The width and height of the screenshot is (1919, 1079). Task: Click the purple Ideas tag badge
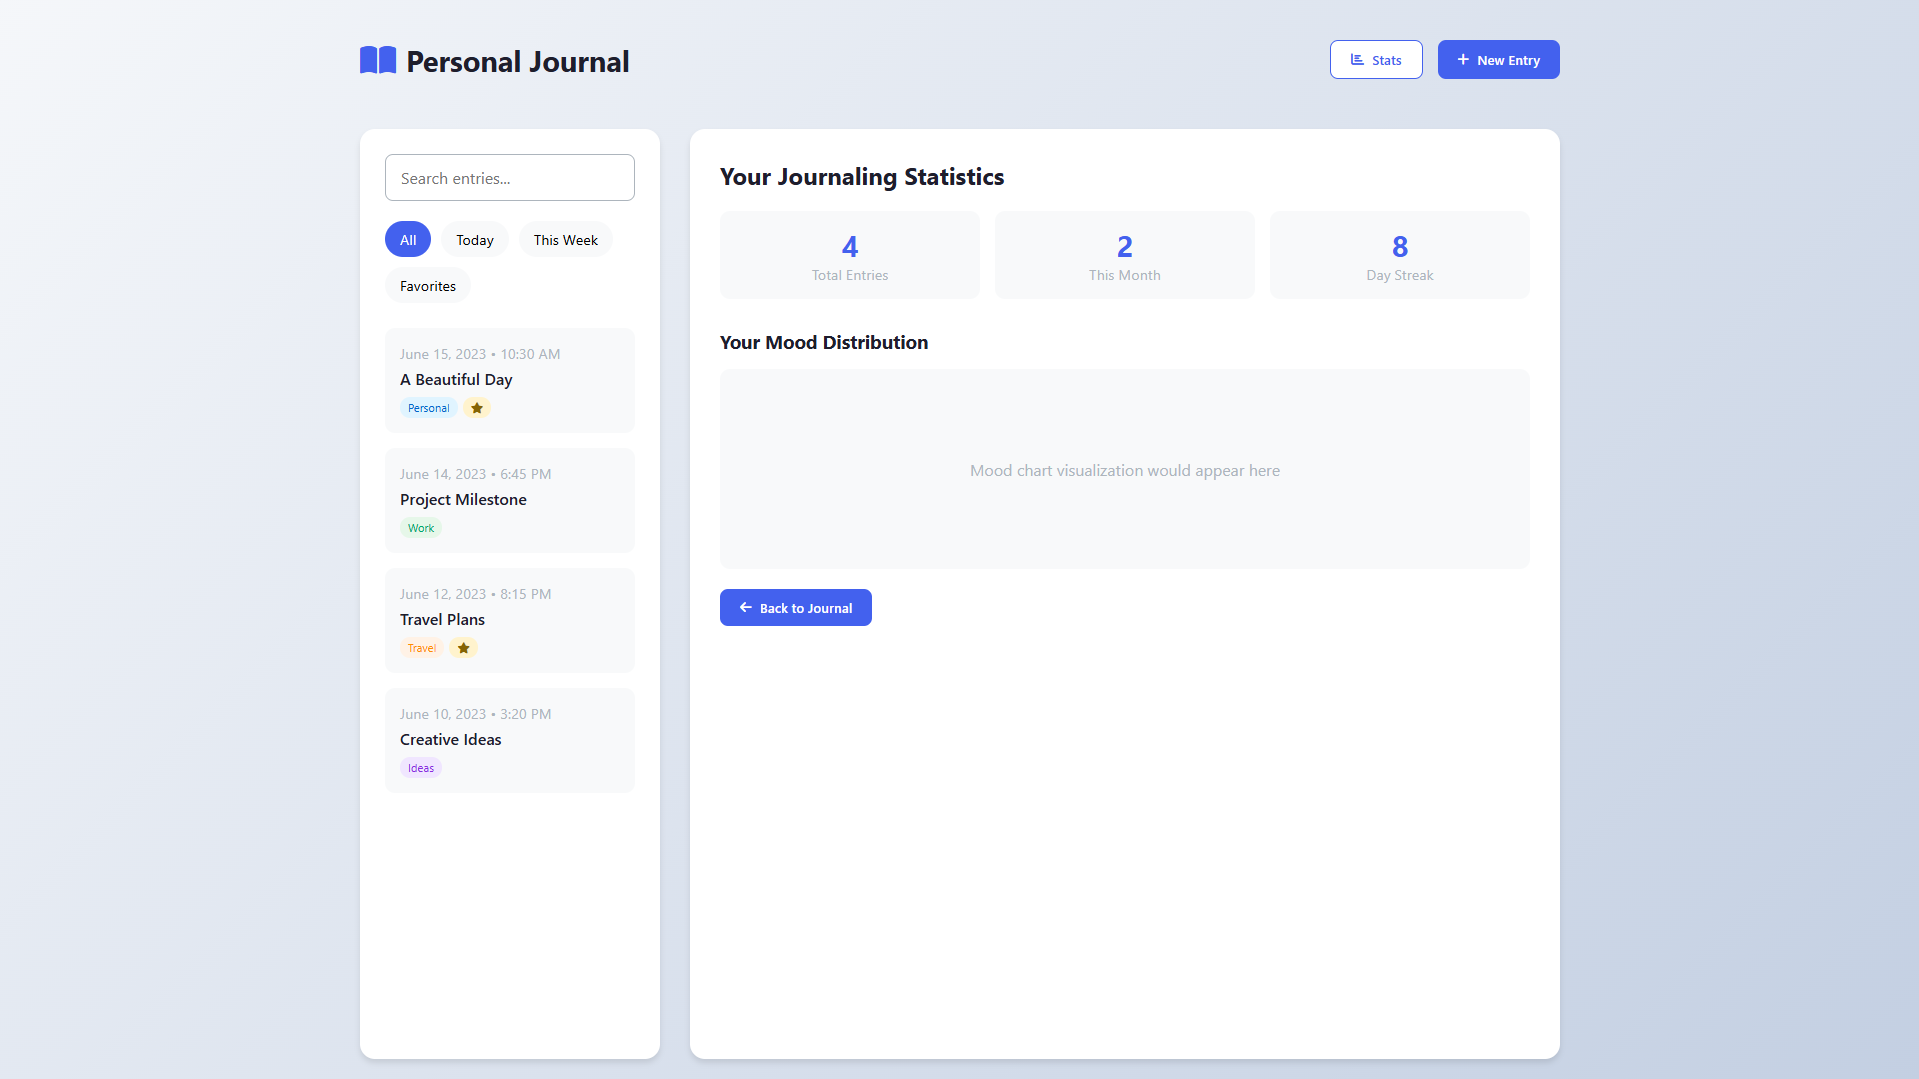[421, 768]
